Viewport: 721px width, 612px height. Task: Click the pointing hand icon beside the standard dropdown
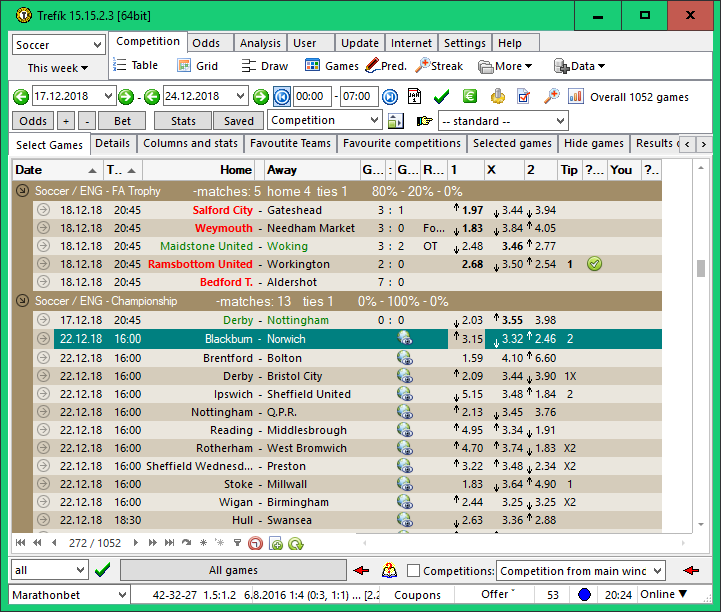424,121
